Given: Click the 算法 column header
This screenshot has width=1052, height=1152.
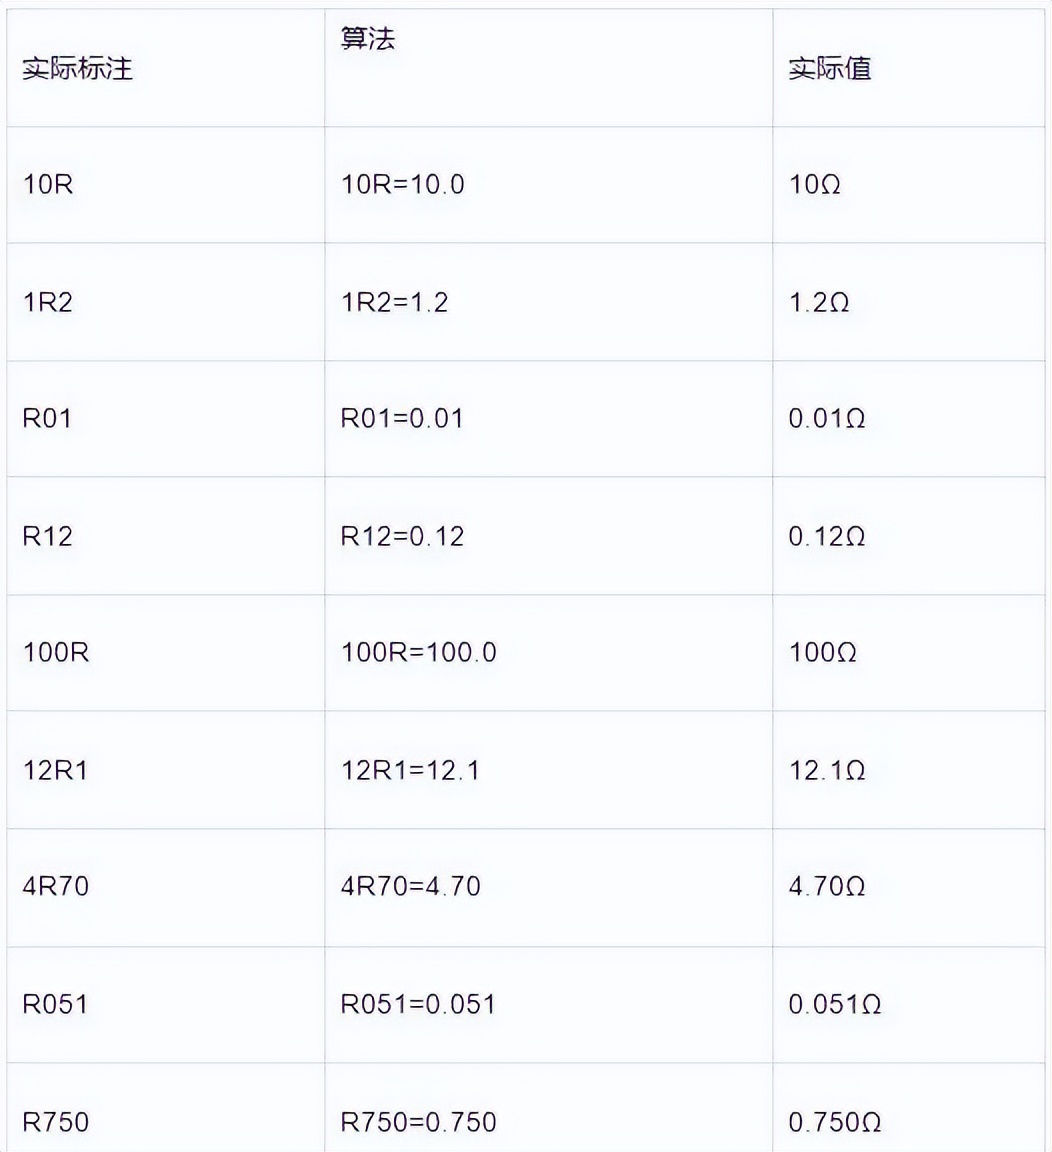Looking at the screenshot, I should 368,39.
